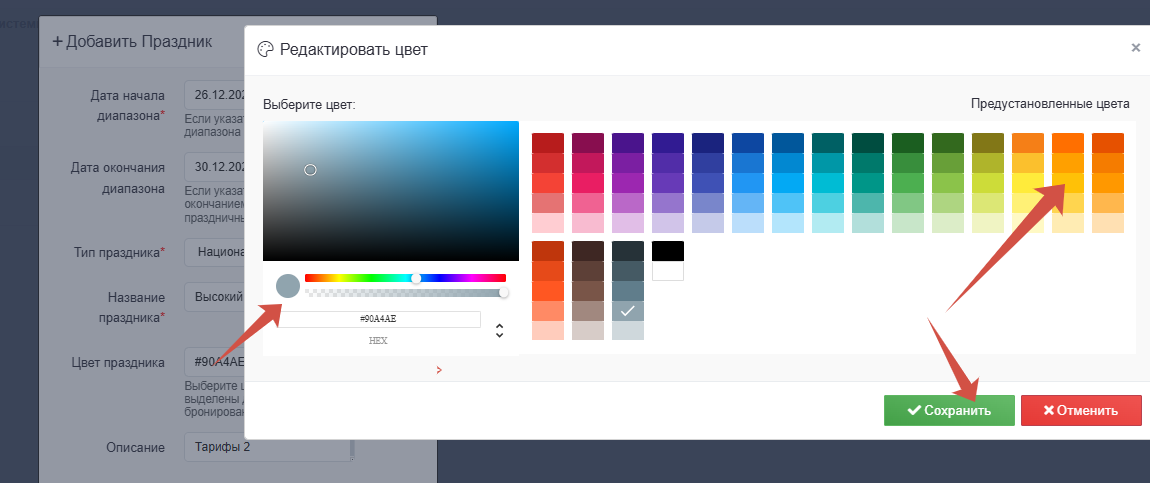The width and height of the screenshot is (1150, 483).
Task: Select the black preset color swatch
Action: pos(667,251)
